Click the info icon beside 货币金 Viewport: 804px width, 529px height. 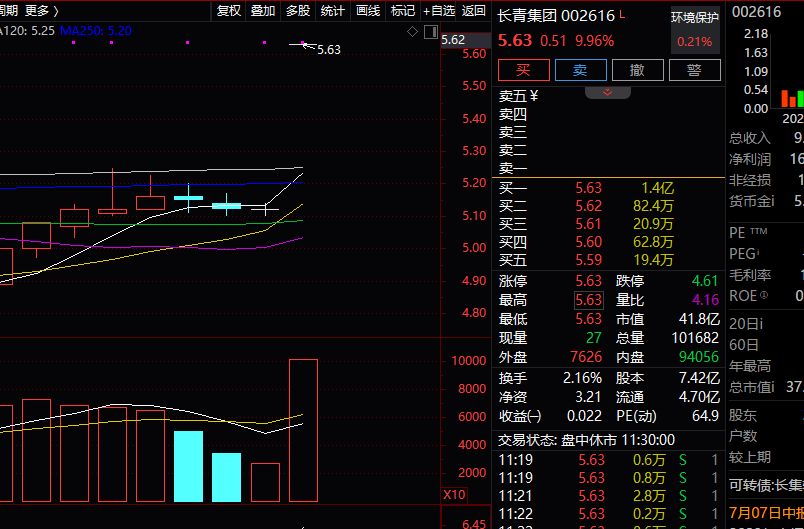coord(773,201)
